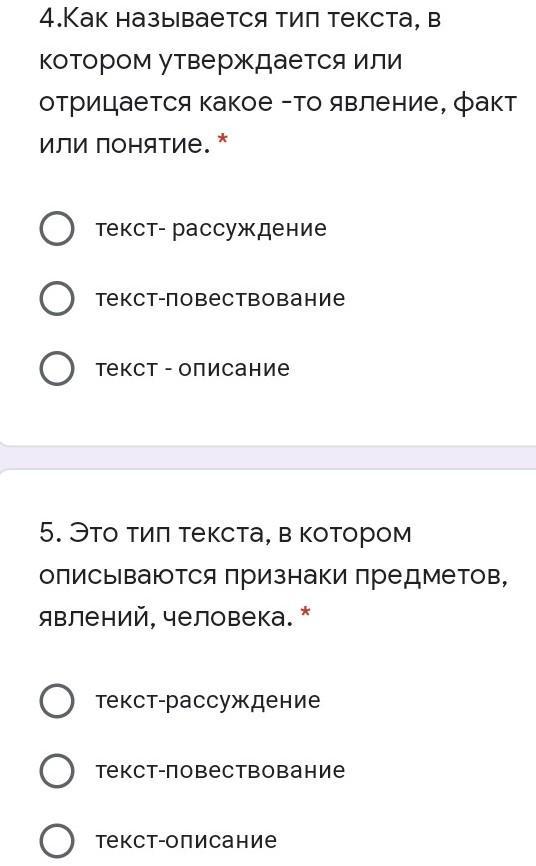Choose the 'текст-повествование' radio button in question 4
The height and width of the screenshot is (866, 536).
57,298
